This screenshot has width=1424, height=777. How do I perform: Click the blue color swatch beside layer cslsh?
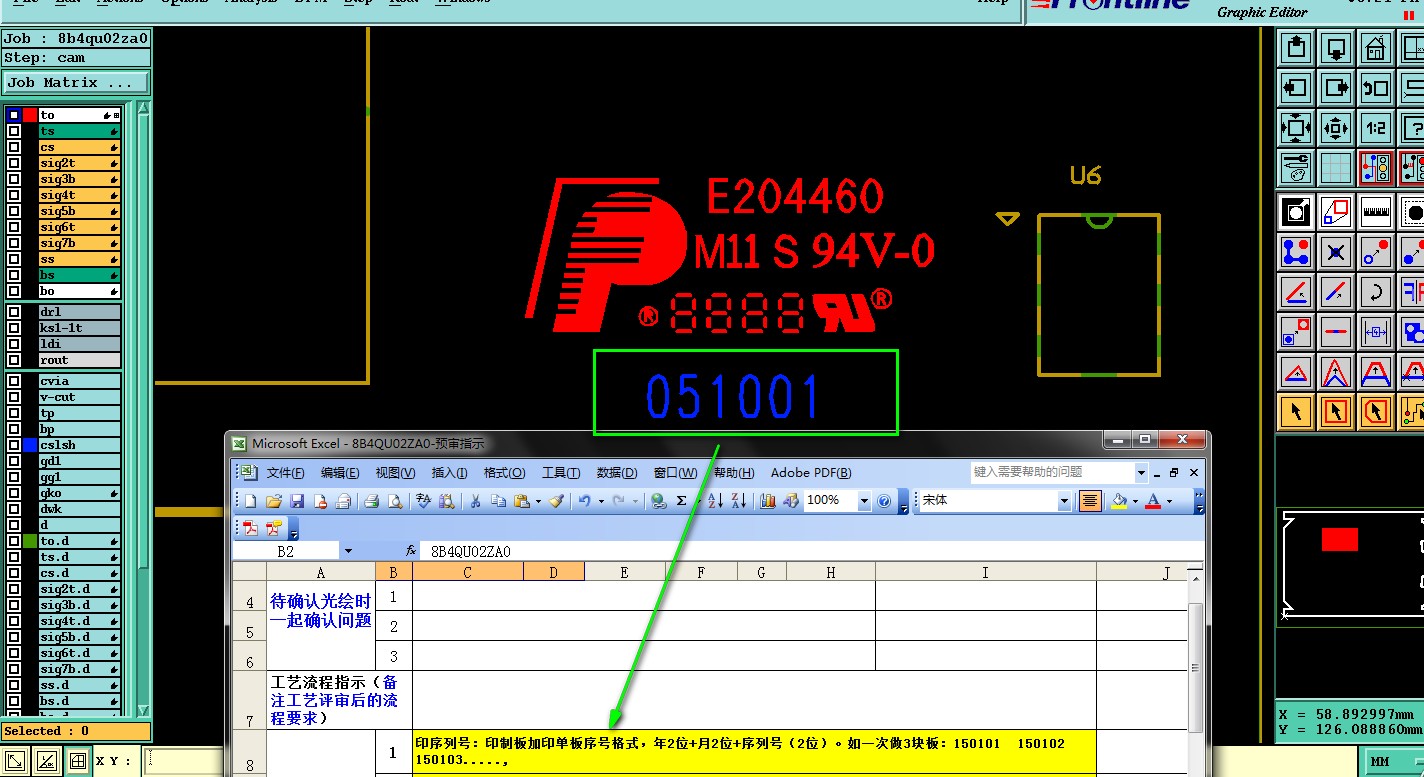[x=30, y=445]
